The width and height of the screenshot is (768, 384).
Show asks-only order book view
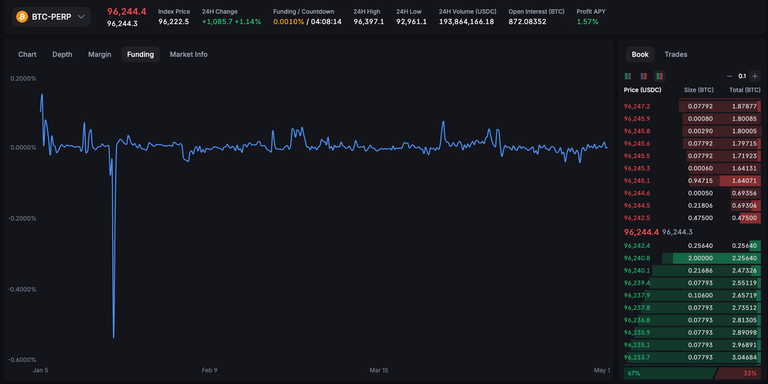(644, 76)
